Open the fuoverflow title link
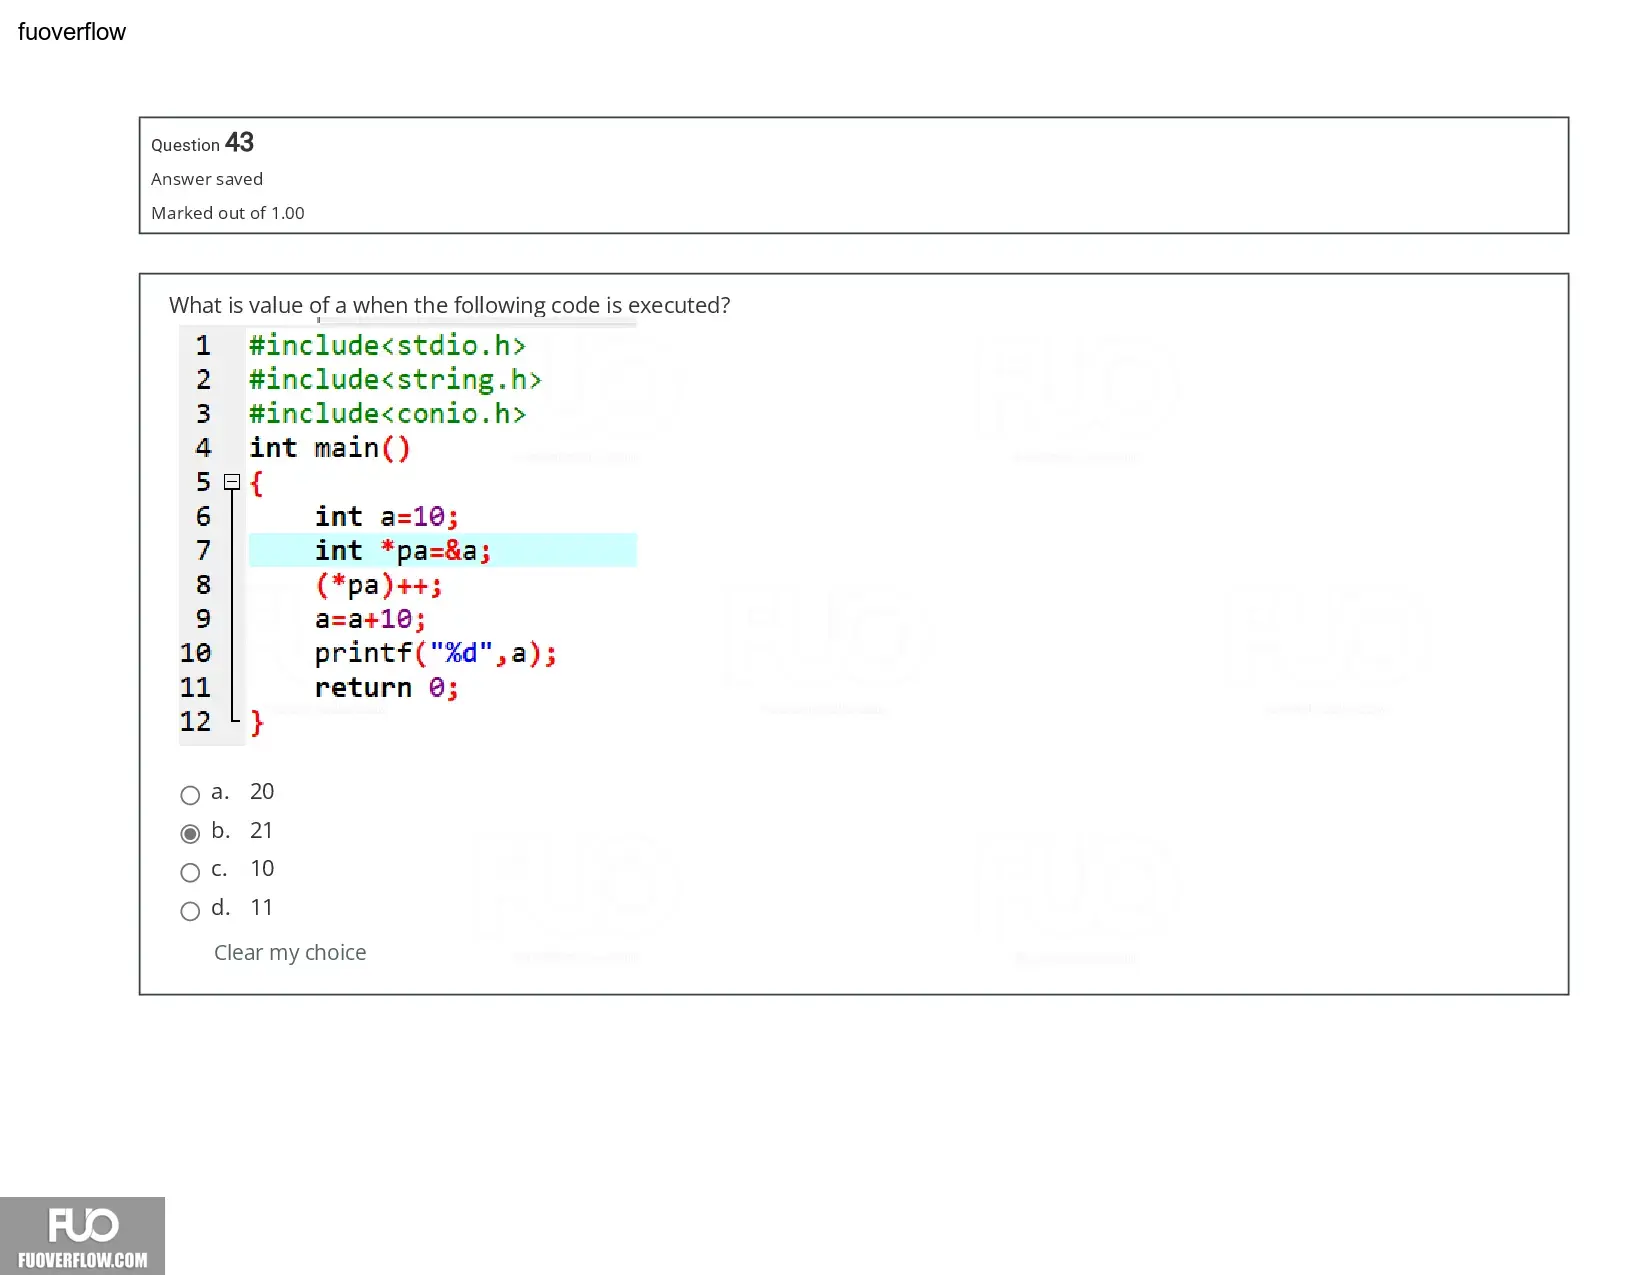1650x1275 pixels. pyautogui.click(x=72, y=32)
